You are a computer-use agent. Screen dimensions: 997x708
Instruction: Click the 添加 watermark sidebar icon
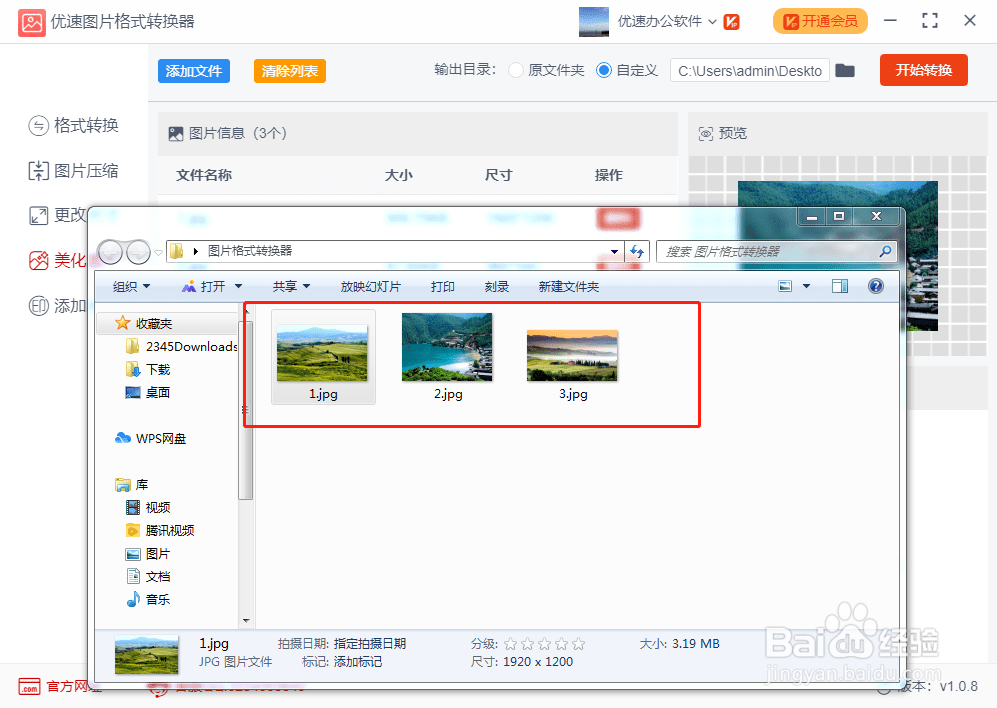[38, 305]
